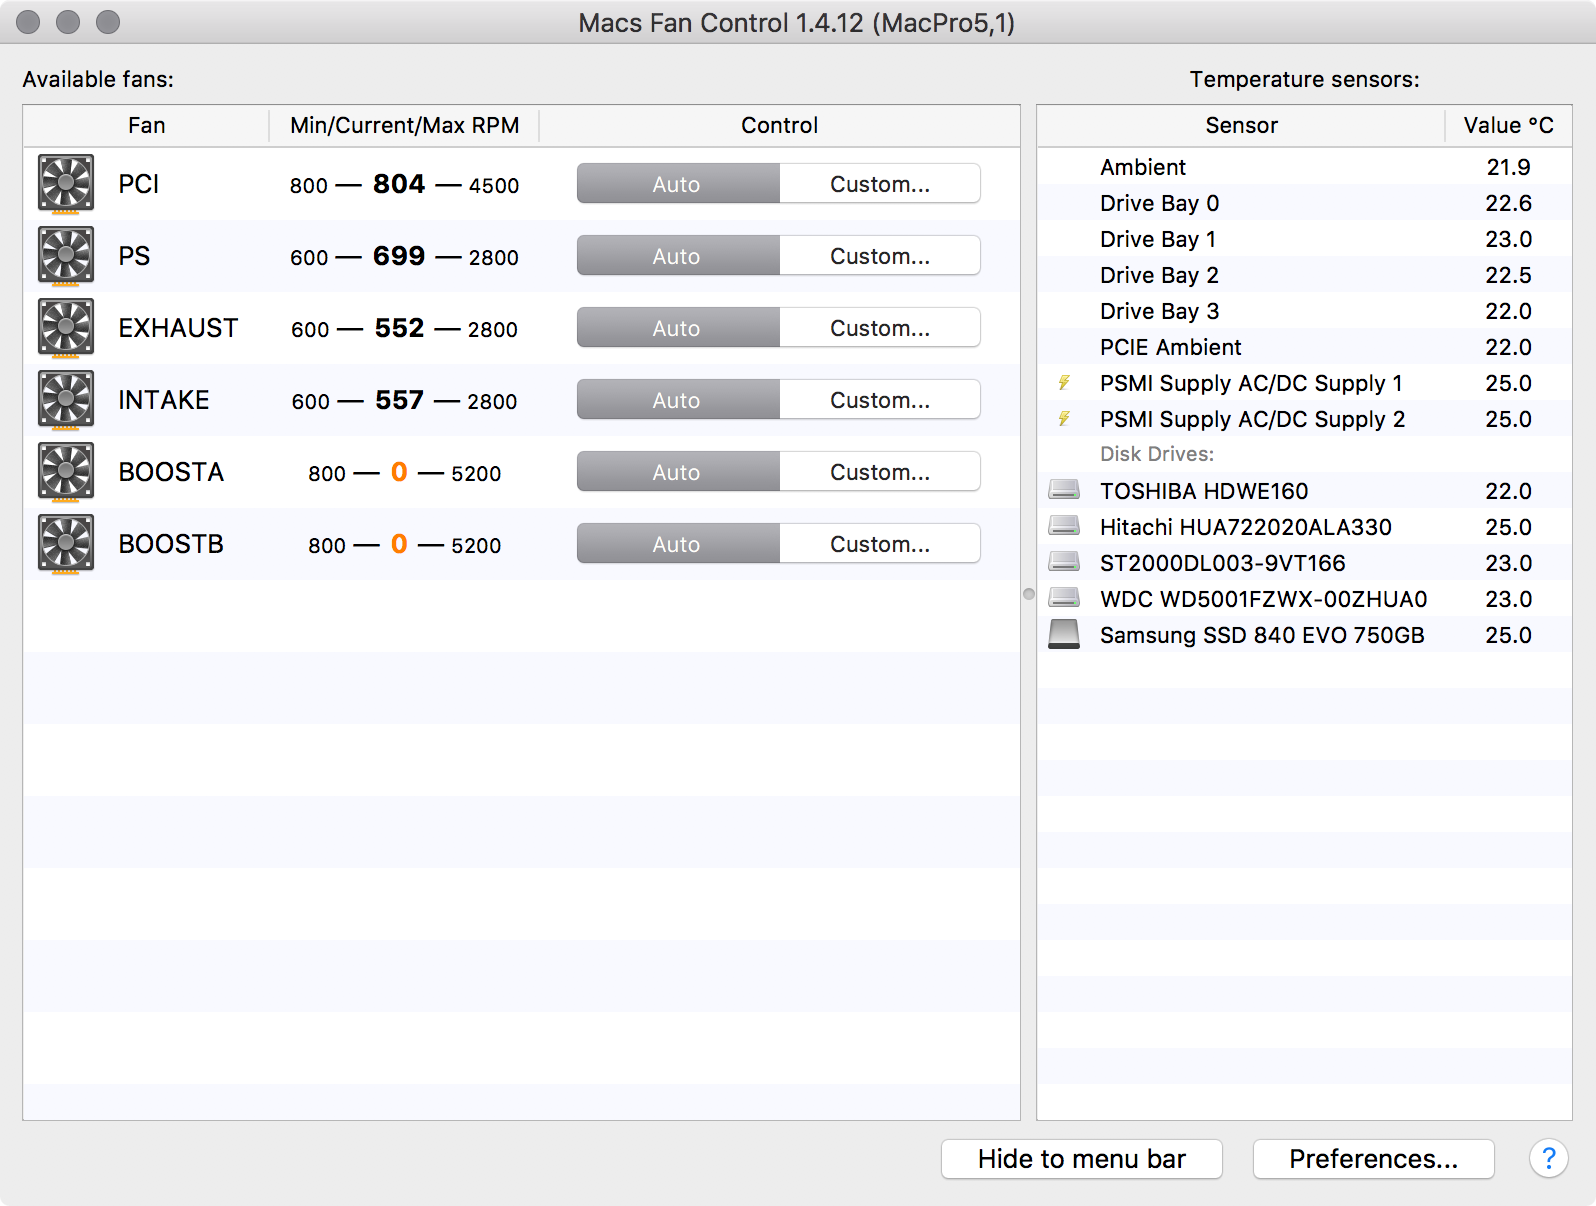Click the Value °C column header

point(1509,126)
